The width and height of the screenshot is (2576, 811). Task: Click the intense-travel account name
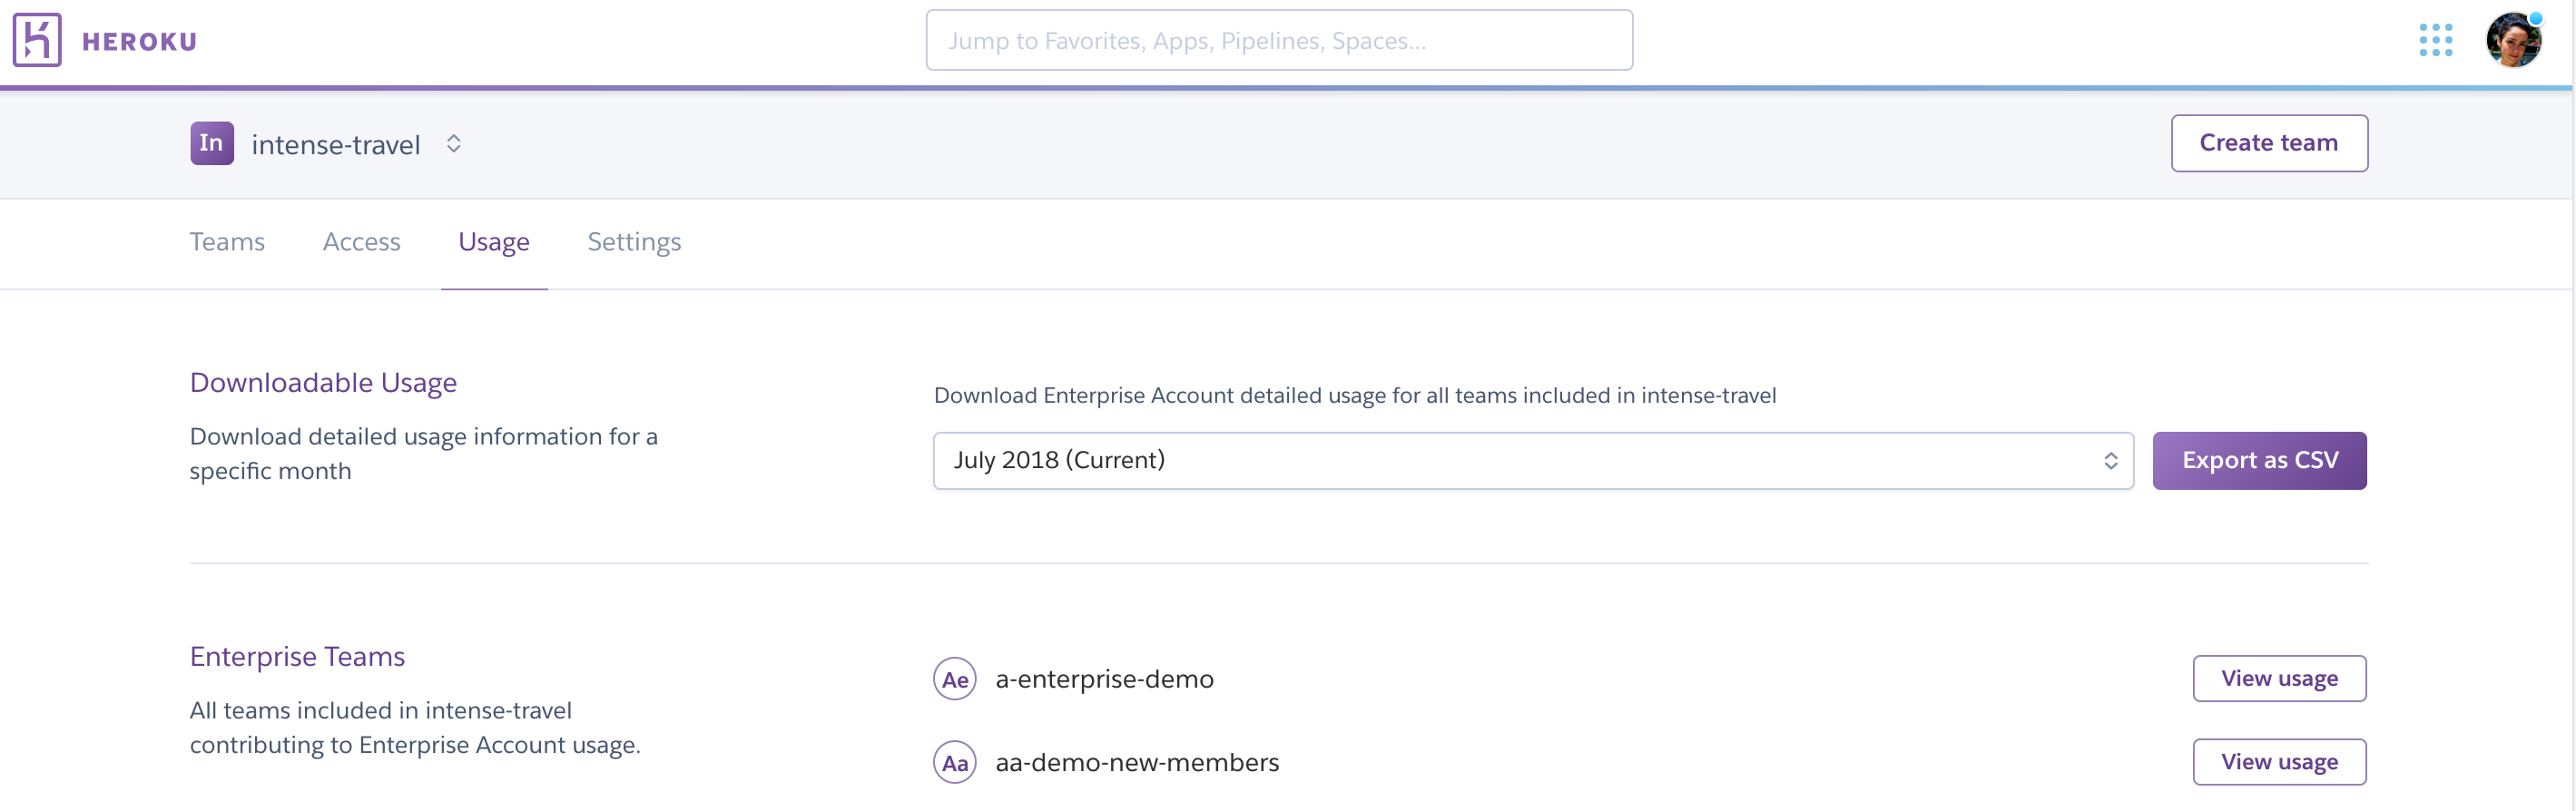pyautogui.click(x=336, y=145)
